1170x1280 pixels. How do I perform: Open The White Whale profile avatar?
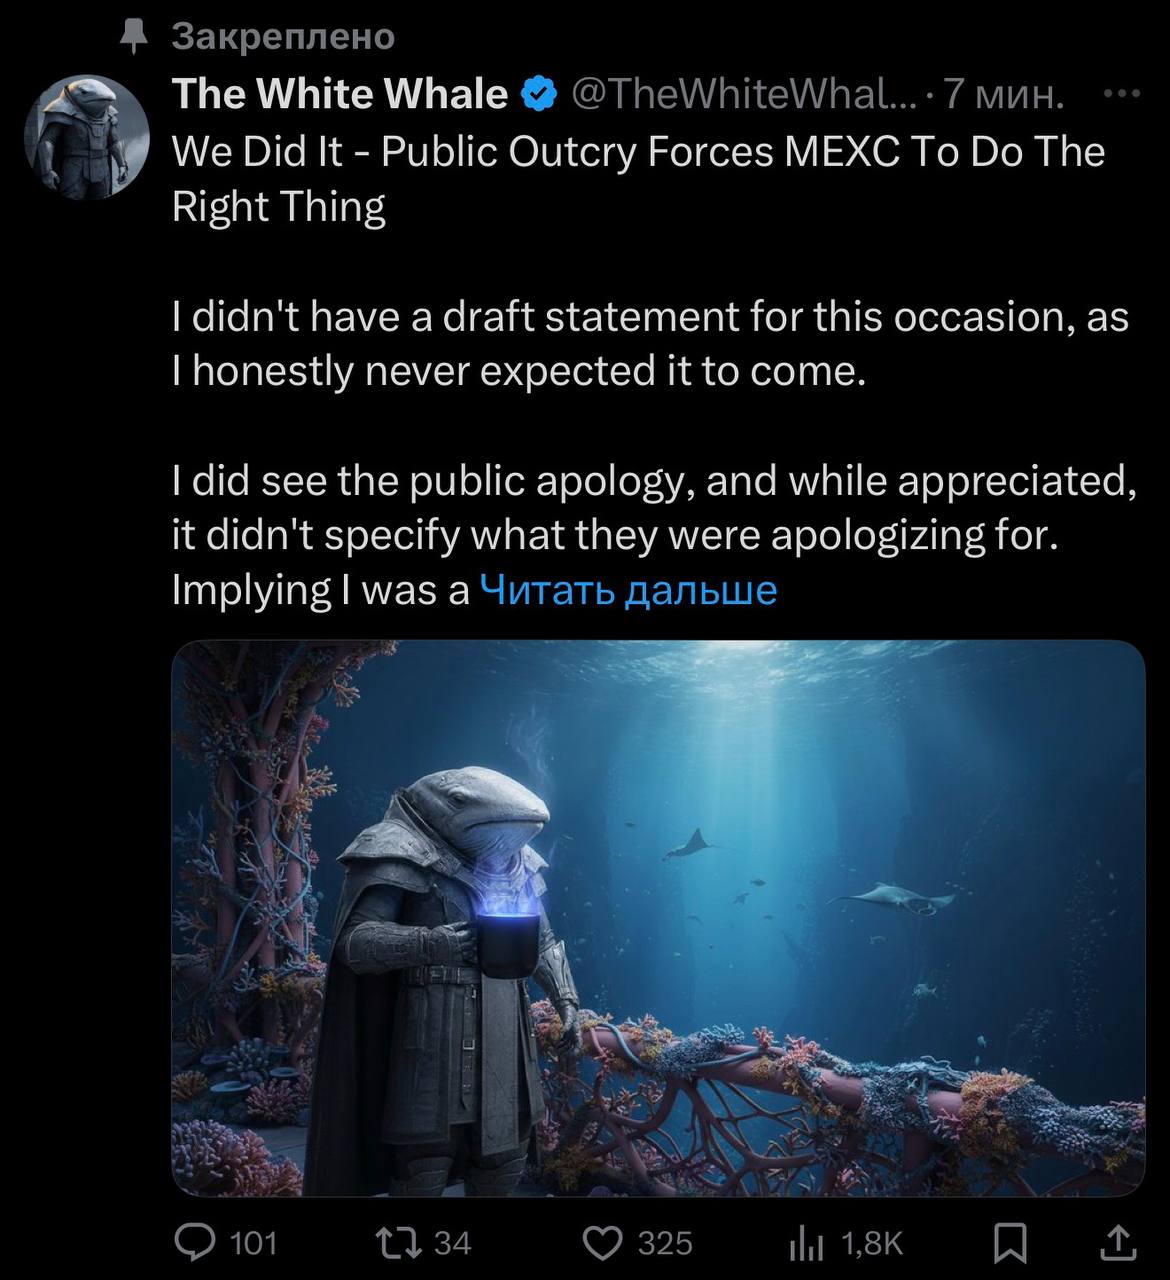pyautogui.click(x=86, y=137)
